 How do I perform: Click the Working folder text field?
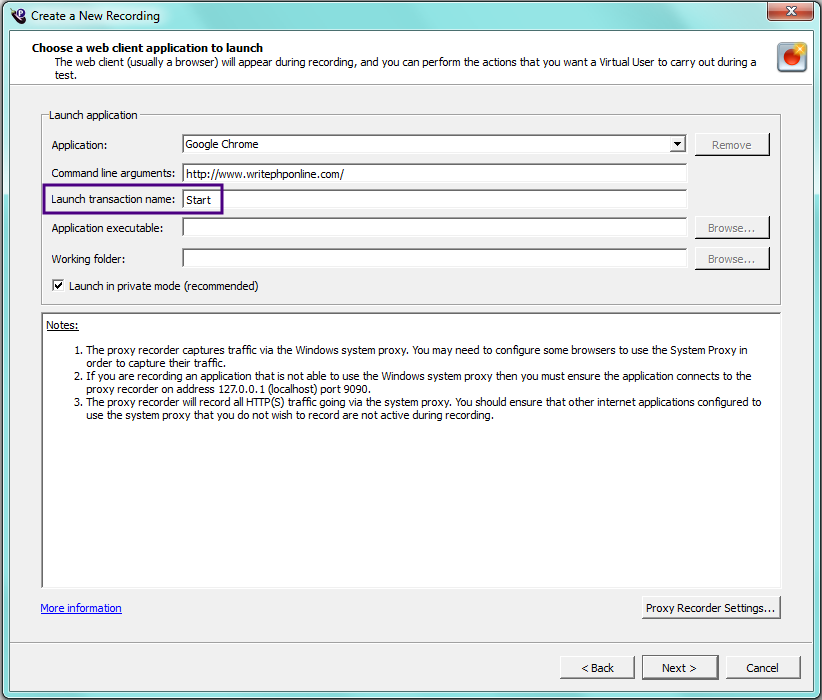pyautogui.click(x=434, y=259)
